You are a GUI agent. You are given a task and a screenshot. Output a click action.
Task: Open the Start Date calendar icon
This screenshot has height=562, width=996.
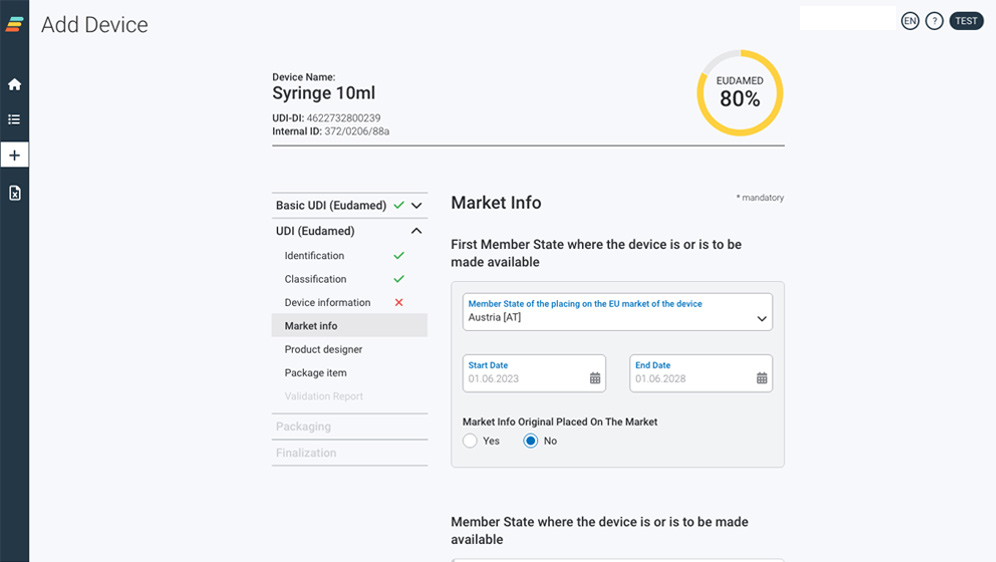click(x=595, y=378)
